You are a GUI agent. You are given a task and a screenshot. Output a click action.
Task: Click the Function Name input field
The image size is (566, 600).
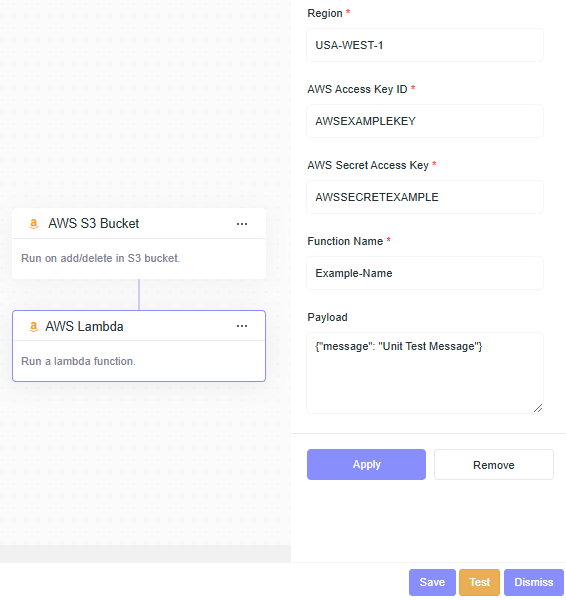(x=425, y=273)
